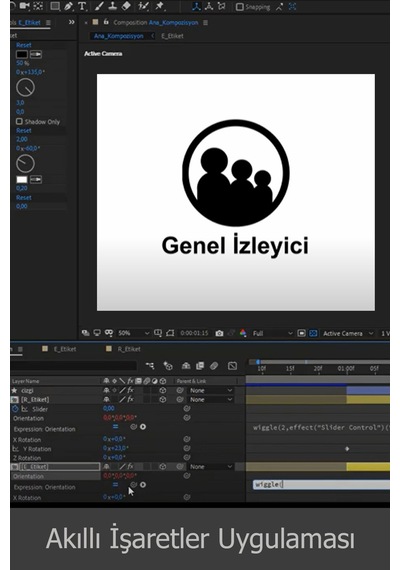
Task: Open the Composition panel menu
Action: coord(205,23)
